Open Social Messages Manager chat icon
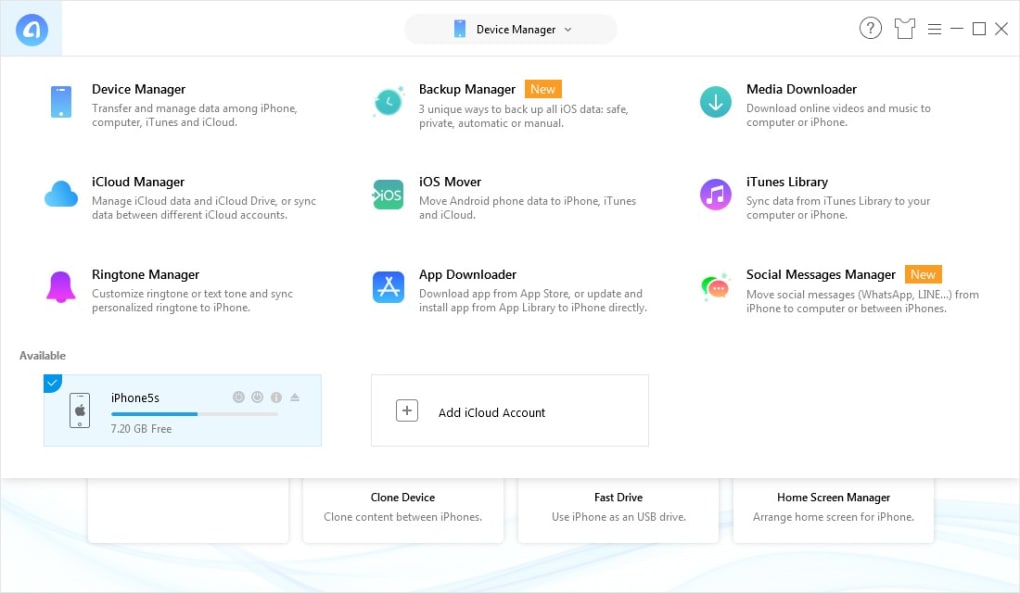 [715, 288]
